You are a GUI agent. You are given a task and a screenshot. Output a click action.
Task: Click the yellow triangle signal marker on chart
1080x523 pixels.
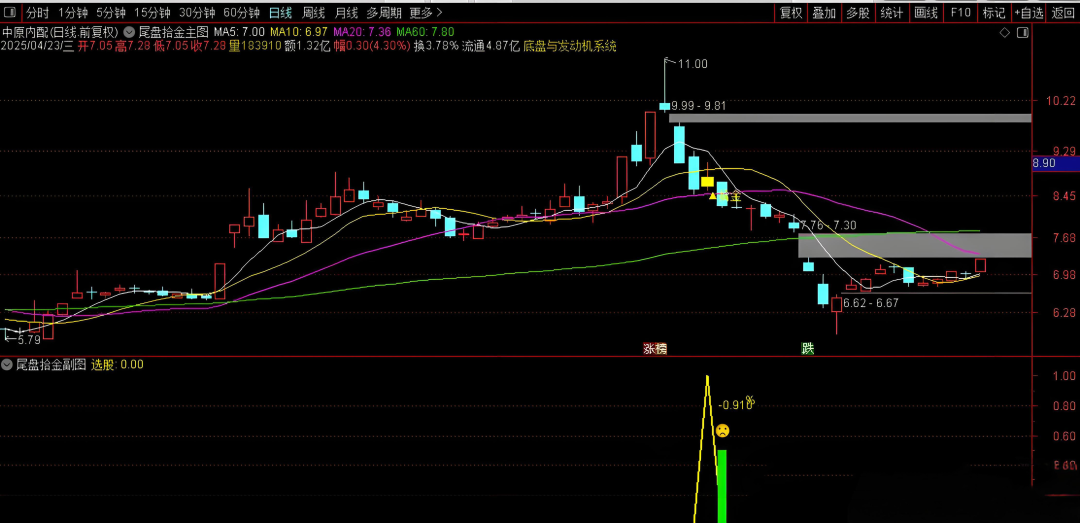pos(714,196)
